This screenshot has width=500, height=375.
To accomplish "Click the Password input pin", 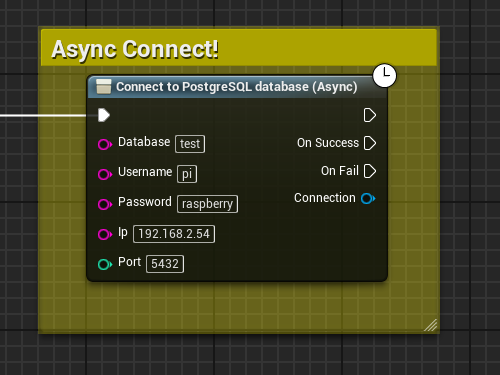I will tap(105, 204).
